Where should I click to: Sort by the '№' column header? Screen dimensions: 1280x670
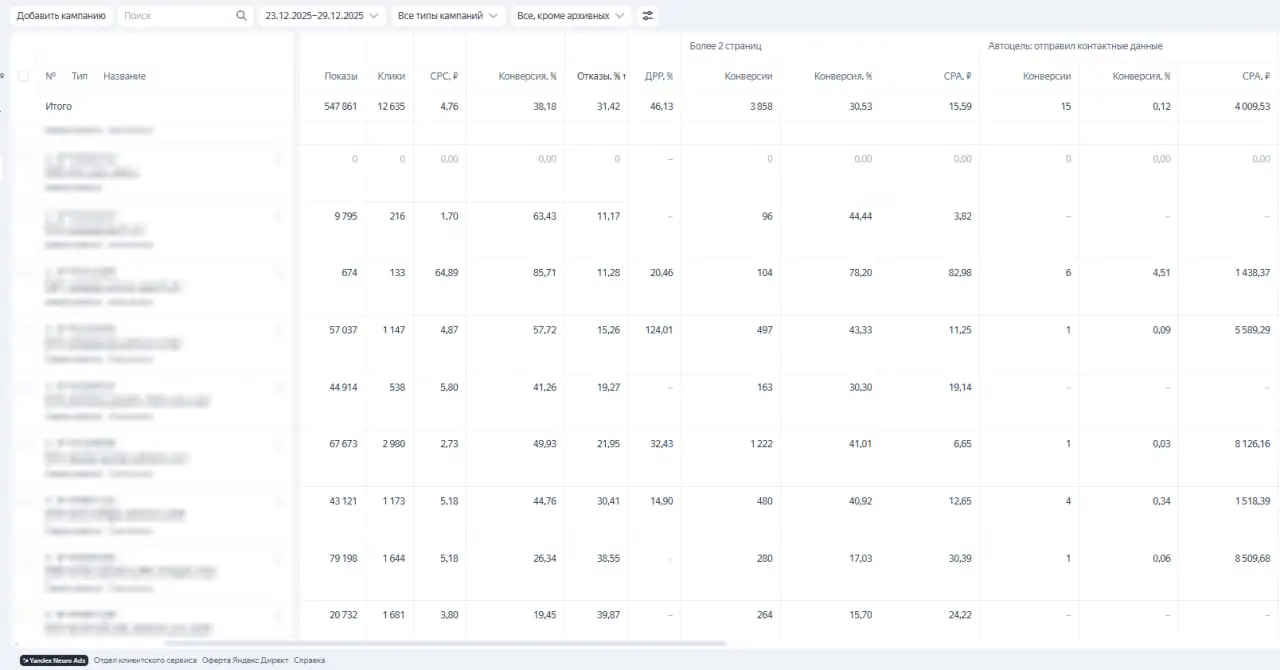tap(51, 76)
